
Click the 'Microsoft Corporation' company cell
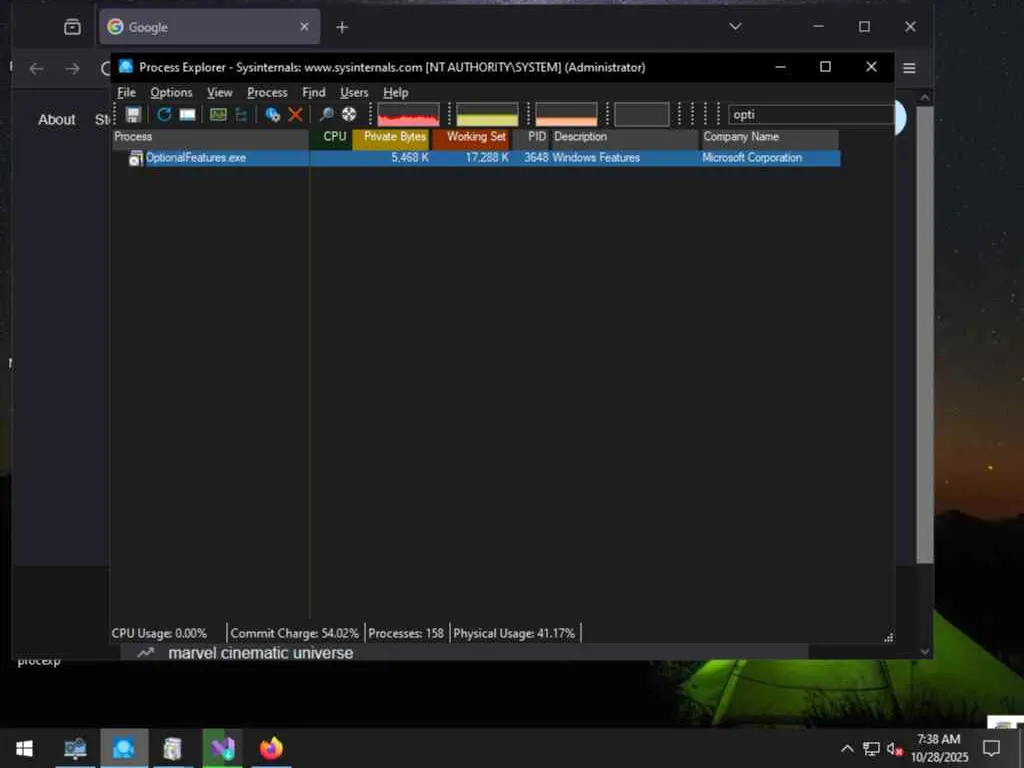tap(752, 158)
